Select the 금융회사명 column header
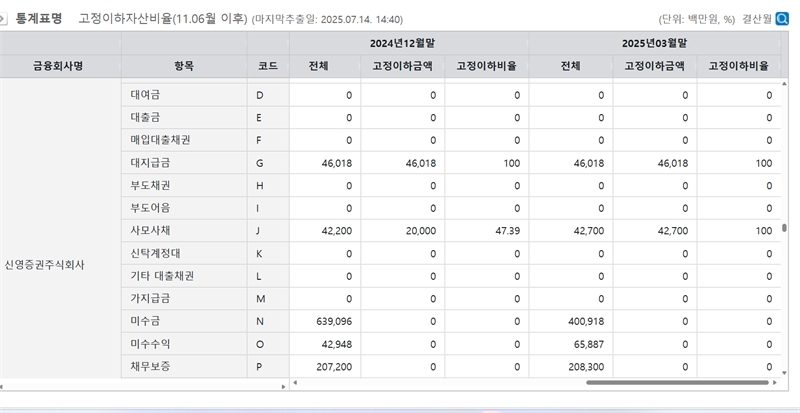800x413 pixels. (x=60, y=66)
